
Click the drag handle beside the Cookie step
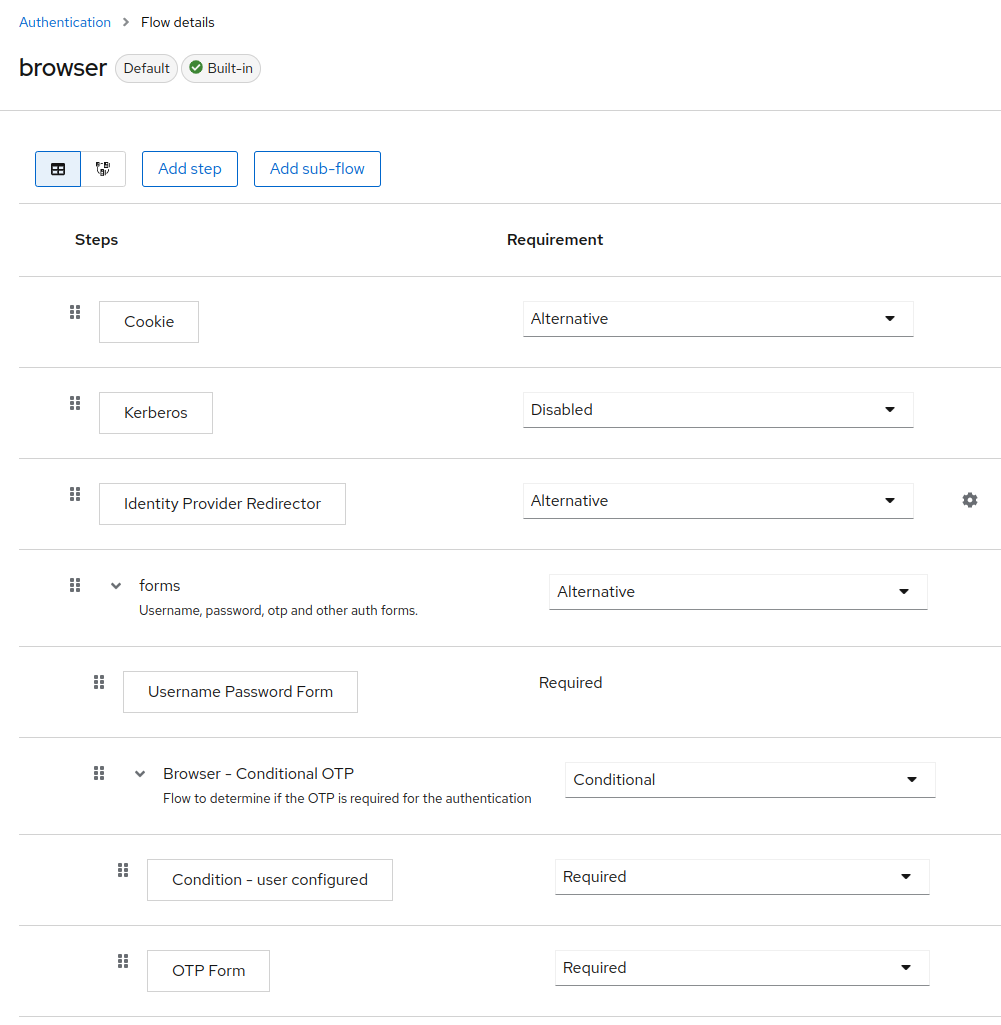[74, 312]
